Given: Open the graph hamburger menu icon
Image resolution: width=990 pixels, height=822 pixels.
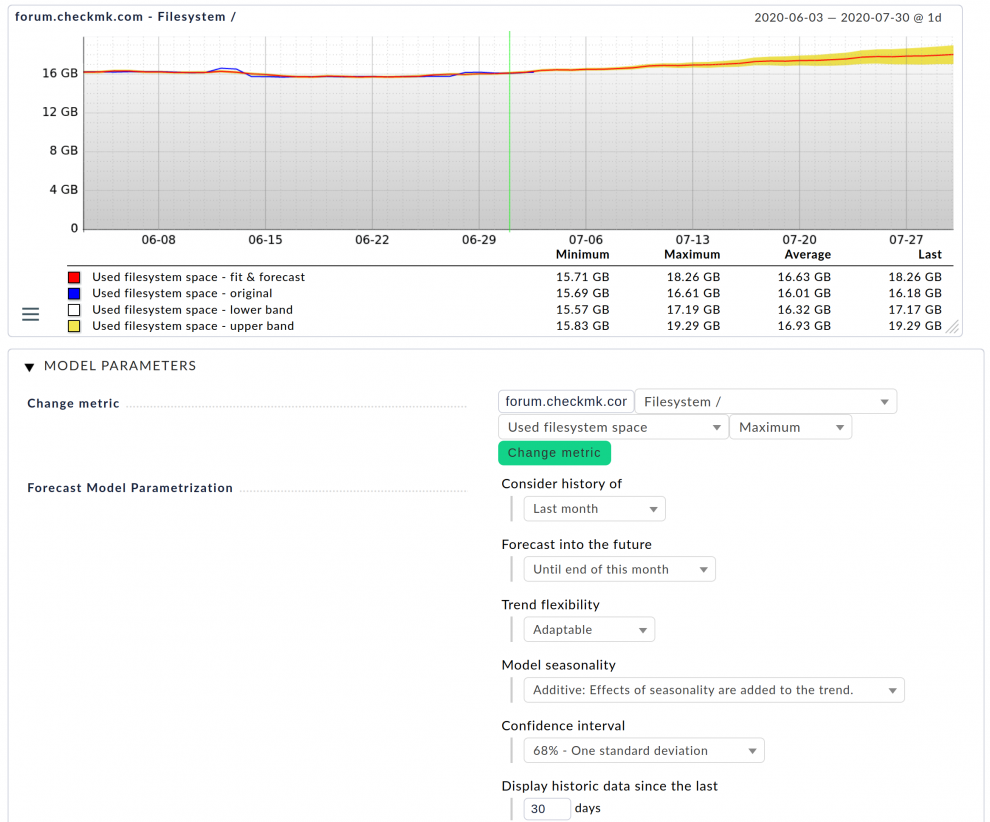Looking at the screenshot, I should [30, 314].
